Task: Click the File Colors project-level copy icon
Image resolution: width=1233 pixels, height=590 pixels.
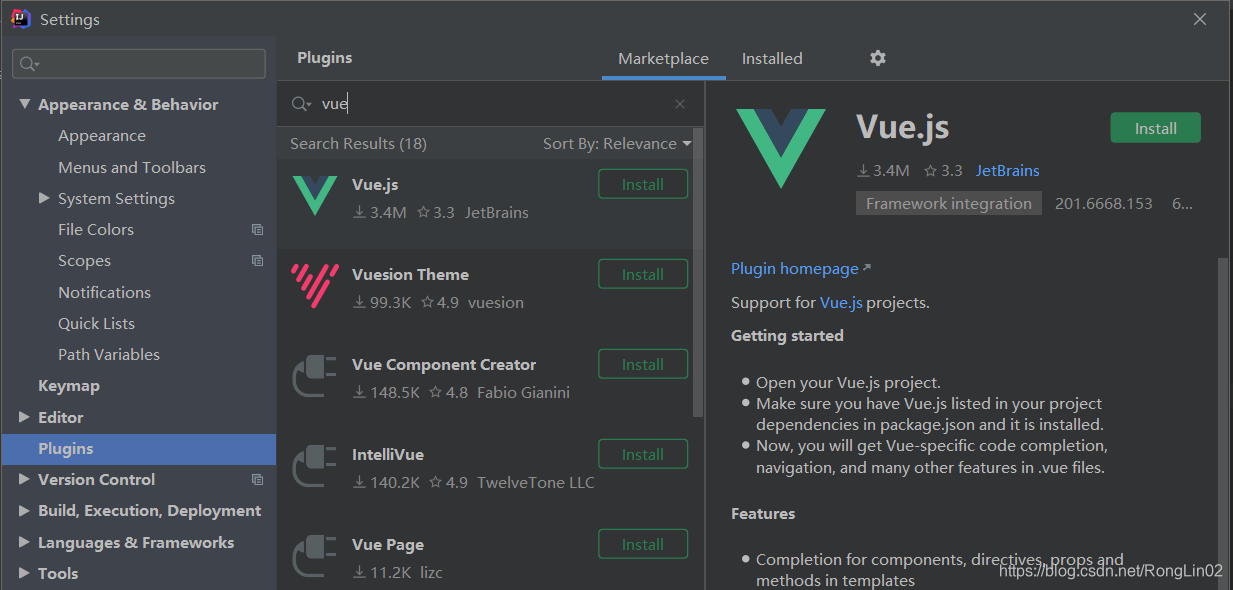Action: click(x=257, y=230)
